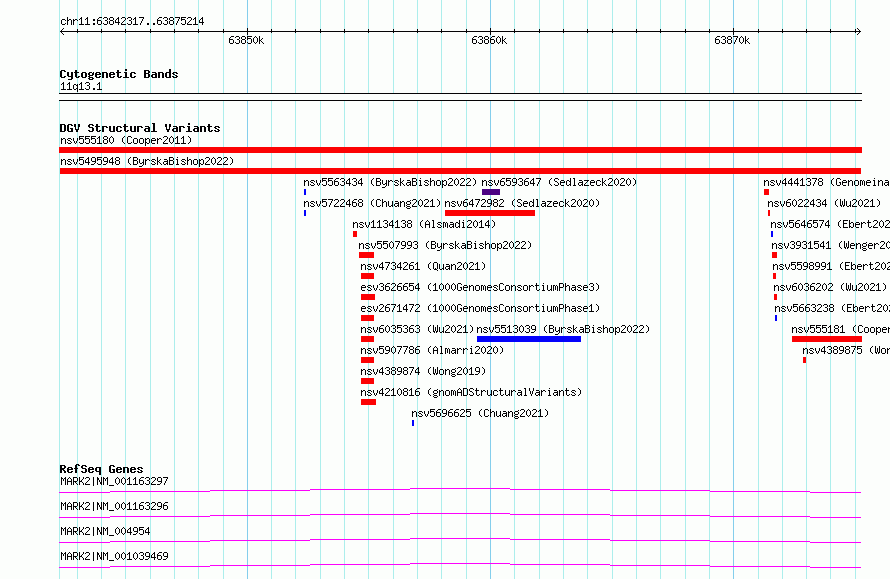
Task: Open transcript MARK2|NM_001039469
Action: point(114,556)
